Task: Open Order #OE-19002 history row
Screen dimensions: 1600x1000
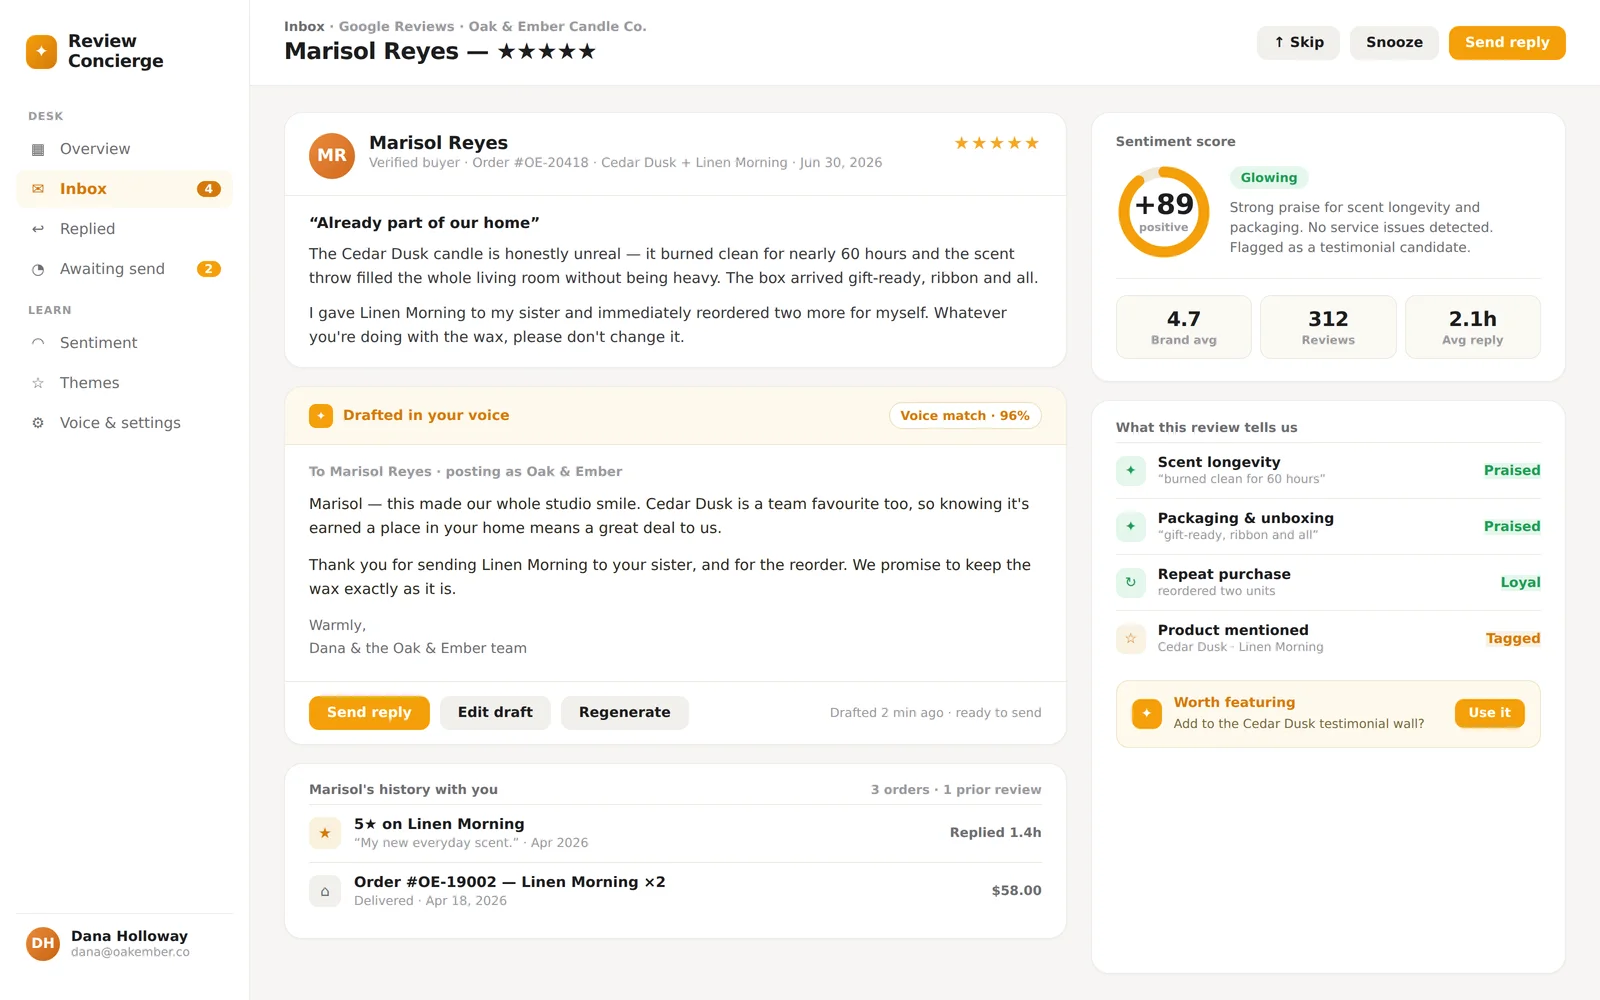Action: tap(675, 891)
